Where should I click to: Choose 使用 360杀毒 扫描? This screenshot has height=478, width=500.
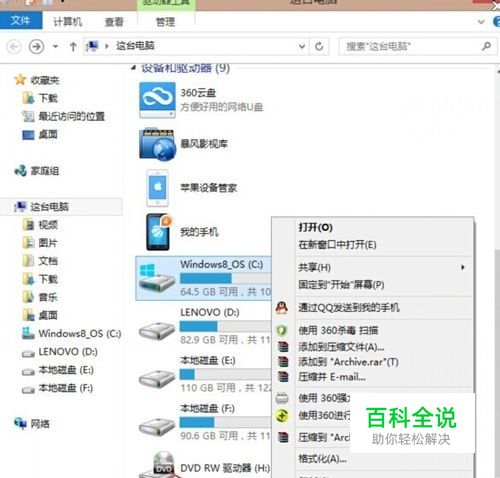pos(338,330)
